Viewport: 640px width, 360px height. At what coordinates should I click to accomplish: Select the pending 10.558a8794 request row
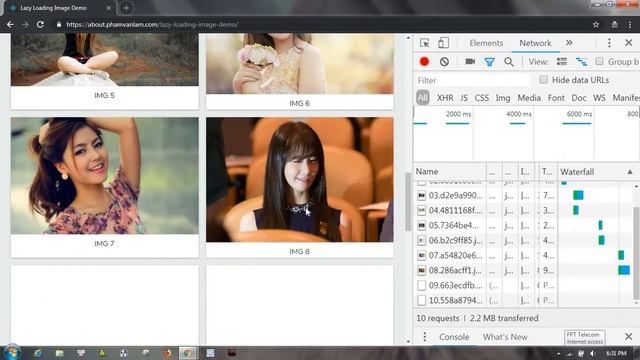click(x=524, y=300)
